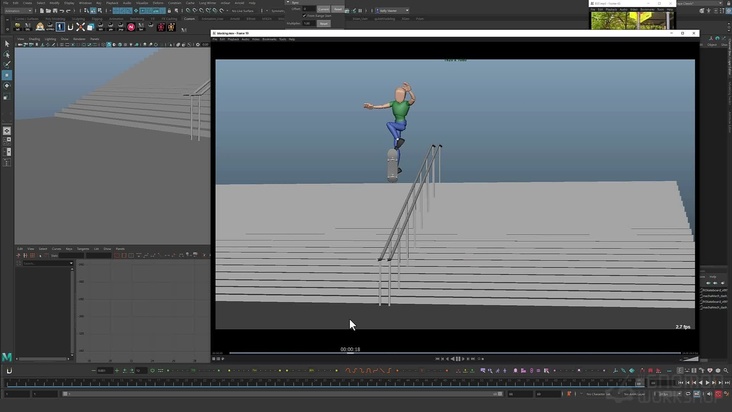
Task: Switch to the Custom shelf tab
Action: (x=189, y=19)
